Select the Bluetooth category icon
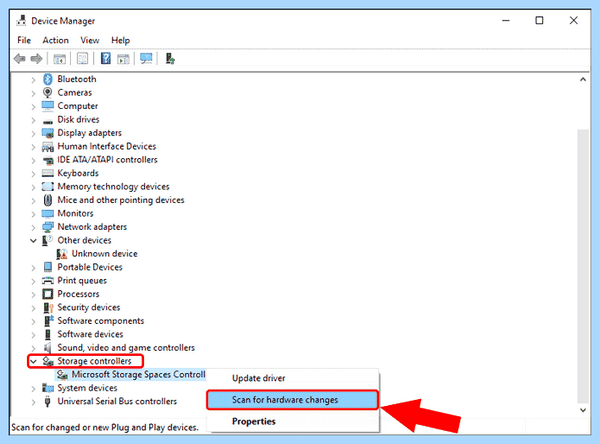Viewport: 600px width, 444px height. tap(47, 79)
